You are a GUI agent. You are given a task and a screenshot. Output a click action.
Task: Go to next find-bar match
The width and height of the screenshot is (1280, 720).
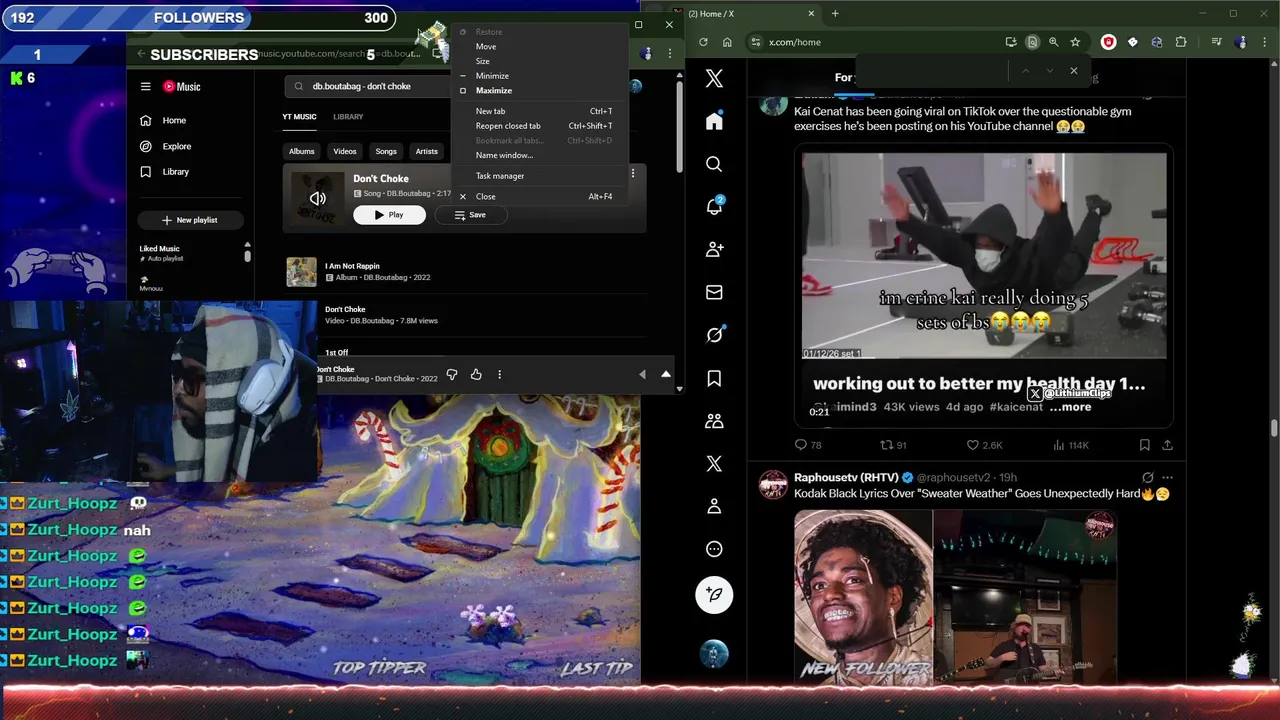click(x=1049, y=71)
